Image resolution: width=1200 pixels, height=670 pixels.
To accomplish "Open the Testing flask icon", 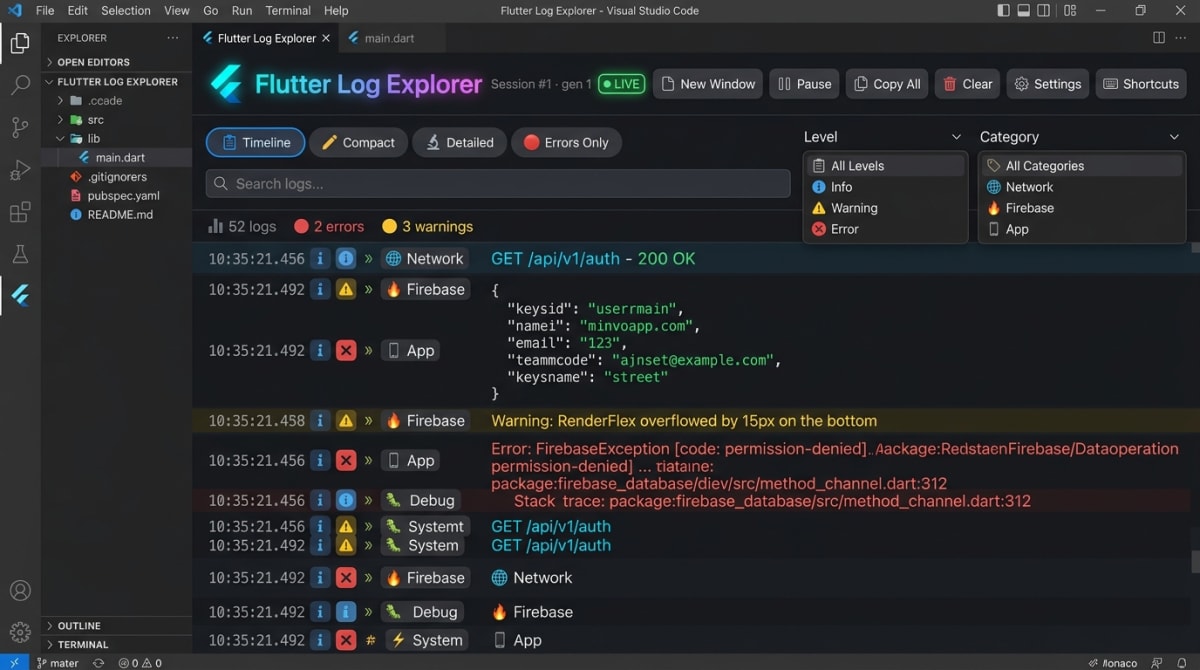I will [20, 254].
